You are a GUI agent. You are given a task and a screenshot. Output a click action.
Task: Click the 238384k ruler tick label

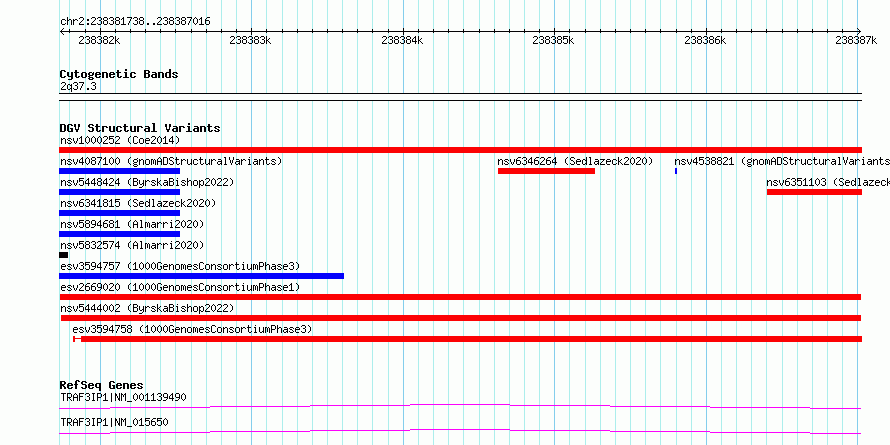402,40
